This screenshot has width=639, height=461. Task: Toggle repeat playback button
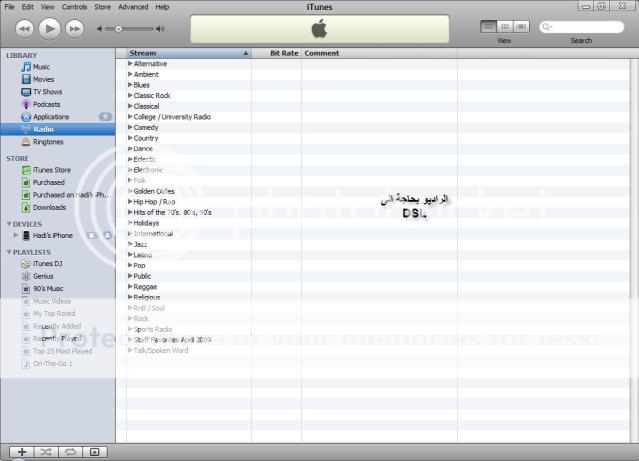pyautogui.click(x=71, y=452)
